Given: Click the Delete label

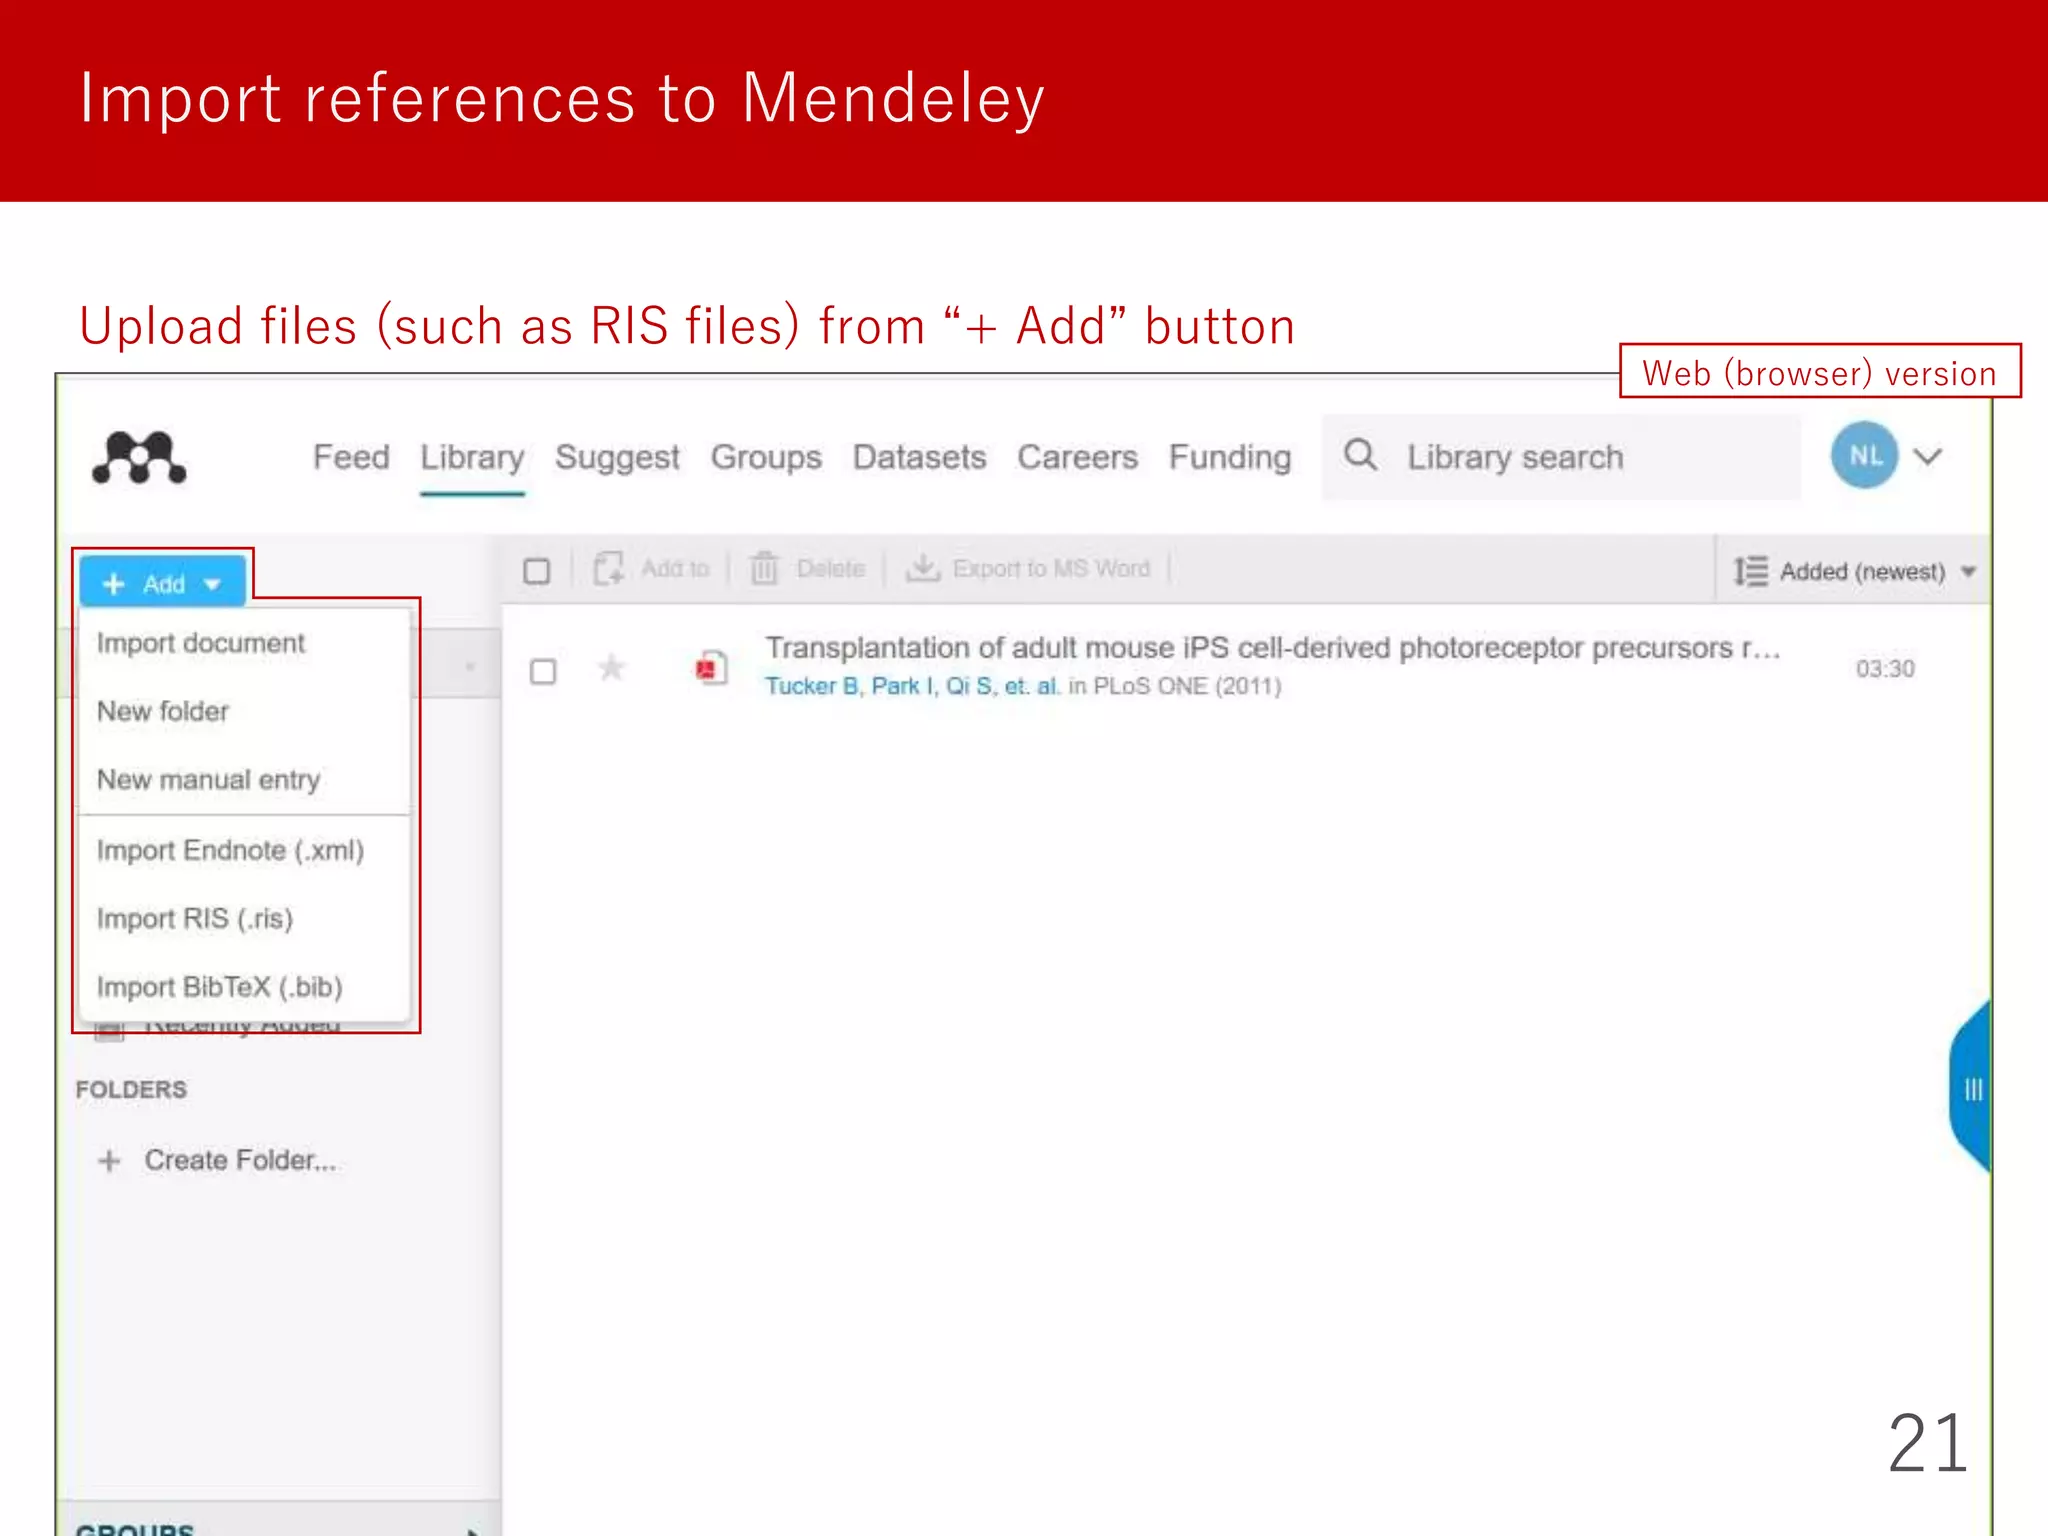Looking at the screenshot, I should (x=830, y=569).
